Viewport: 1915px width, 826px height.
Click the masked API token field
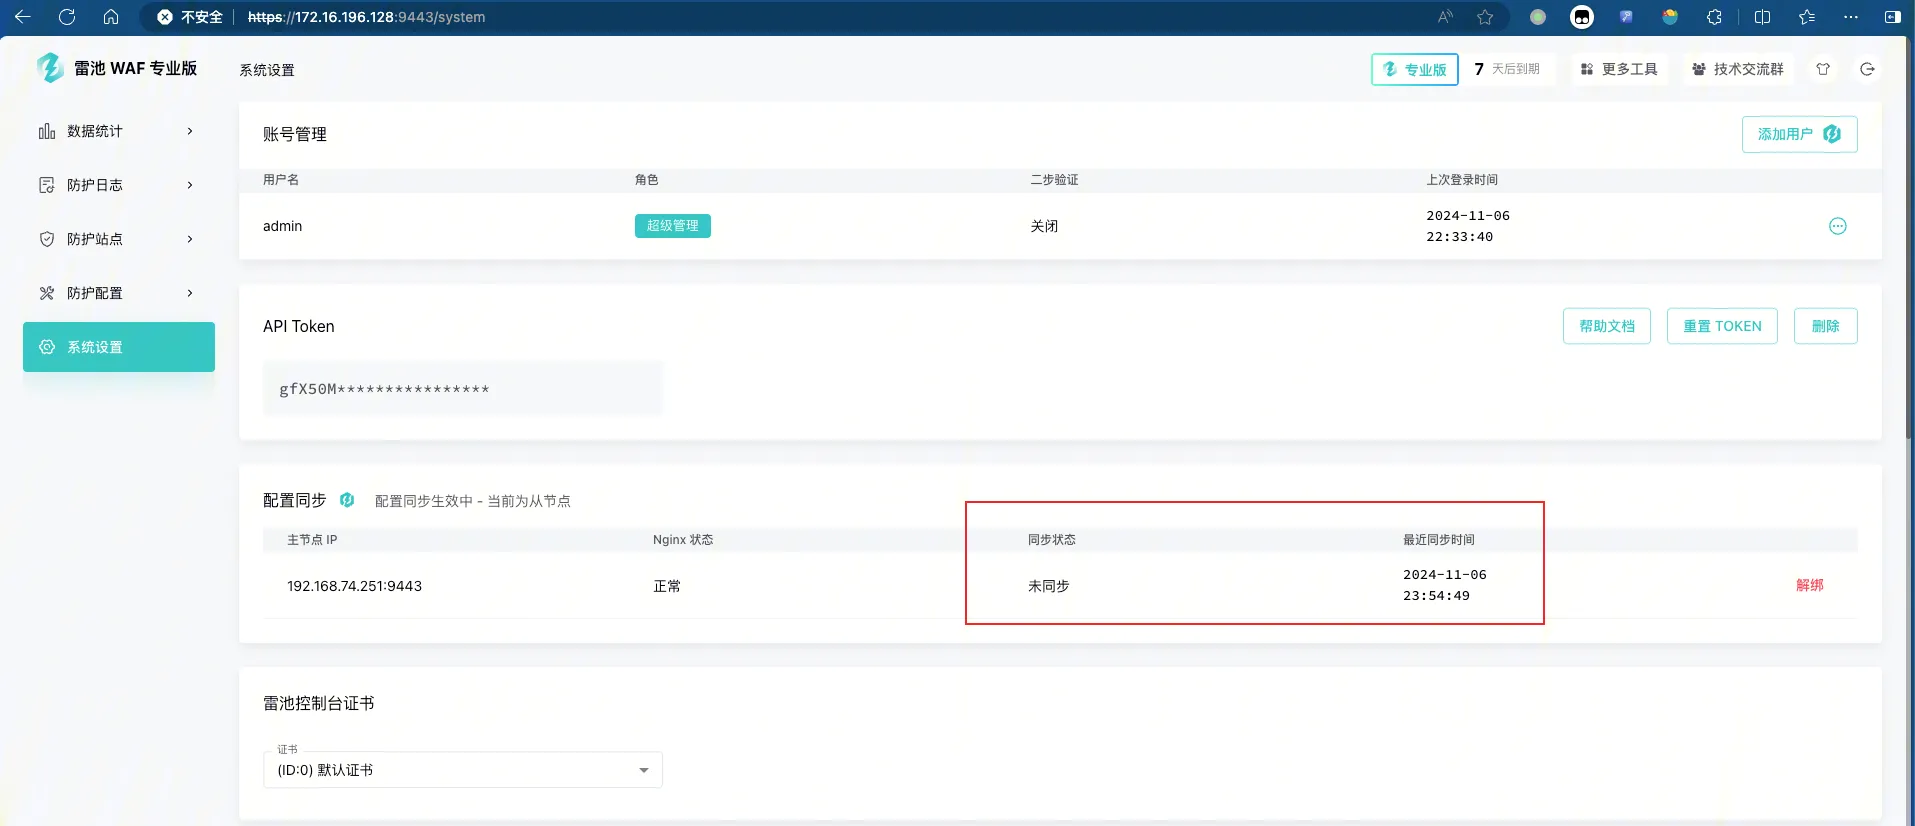(x=462, y=389)
